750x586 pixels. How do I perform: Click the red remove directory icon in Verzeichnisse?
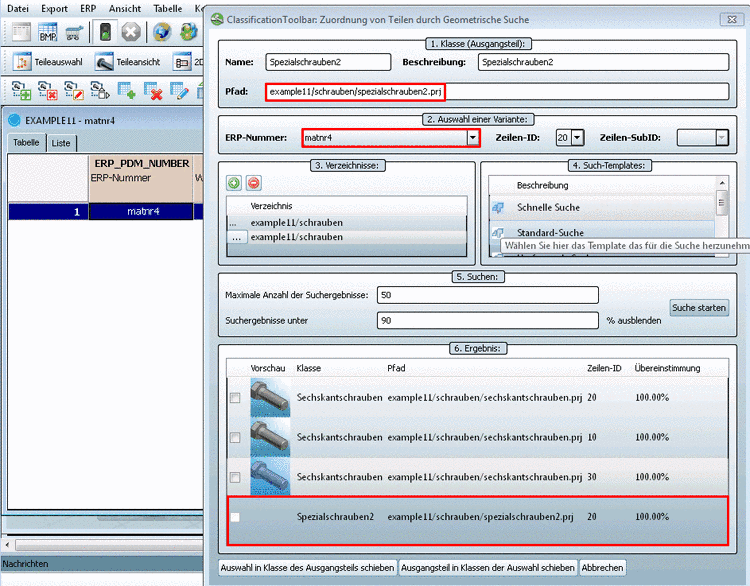click(x=254, y=183)
